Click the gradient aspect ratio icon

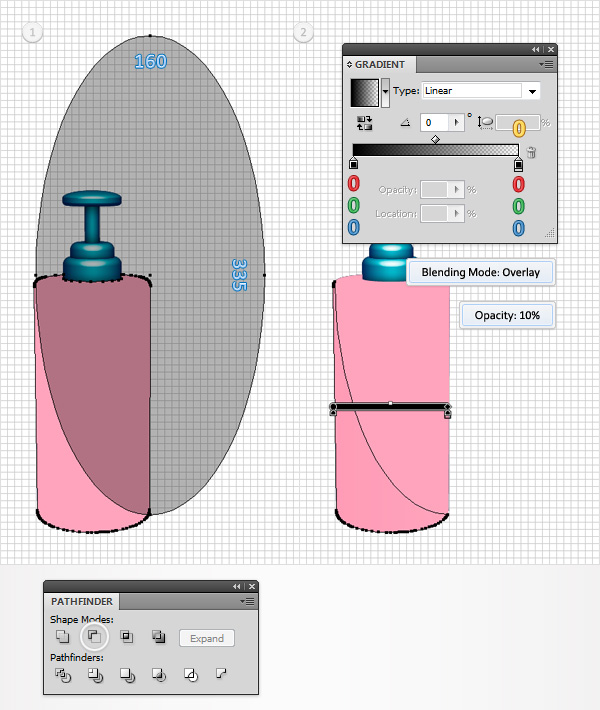tap(485, 123)
